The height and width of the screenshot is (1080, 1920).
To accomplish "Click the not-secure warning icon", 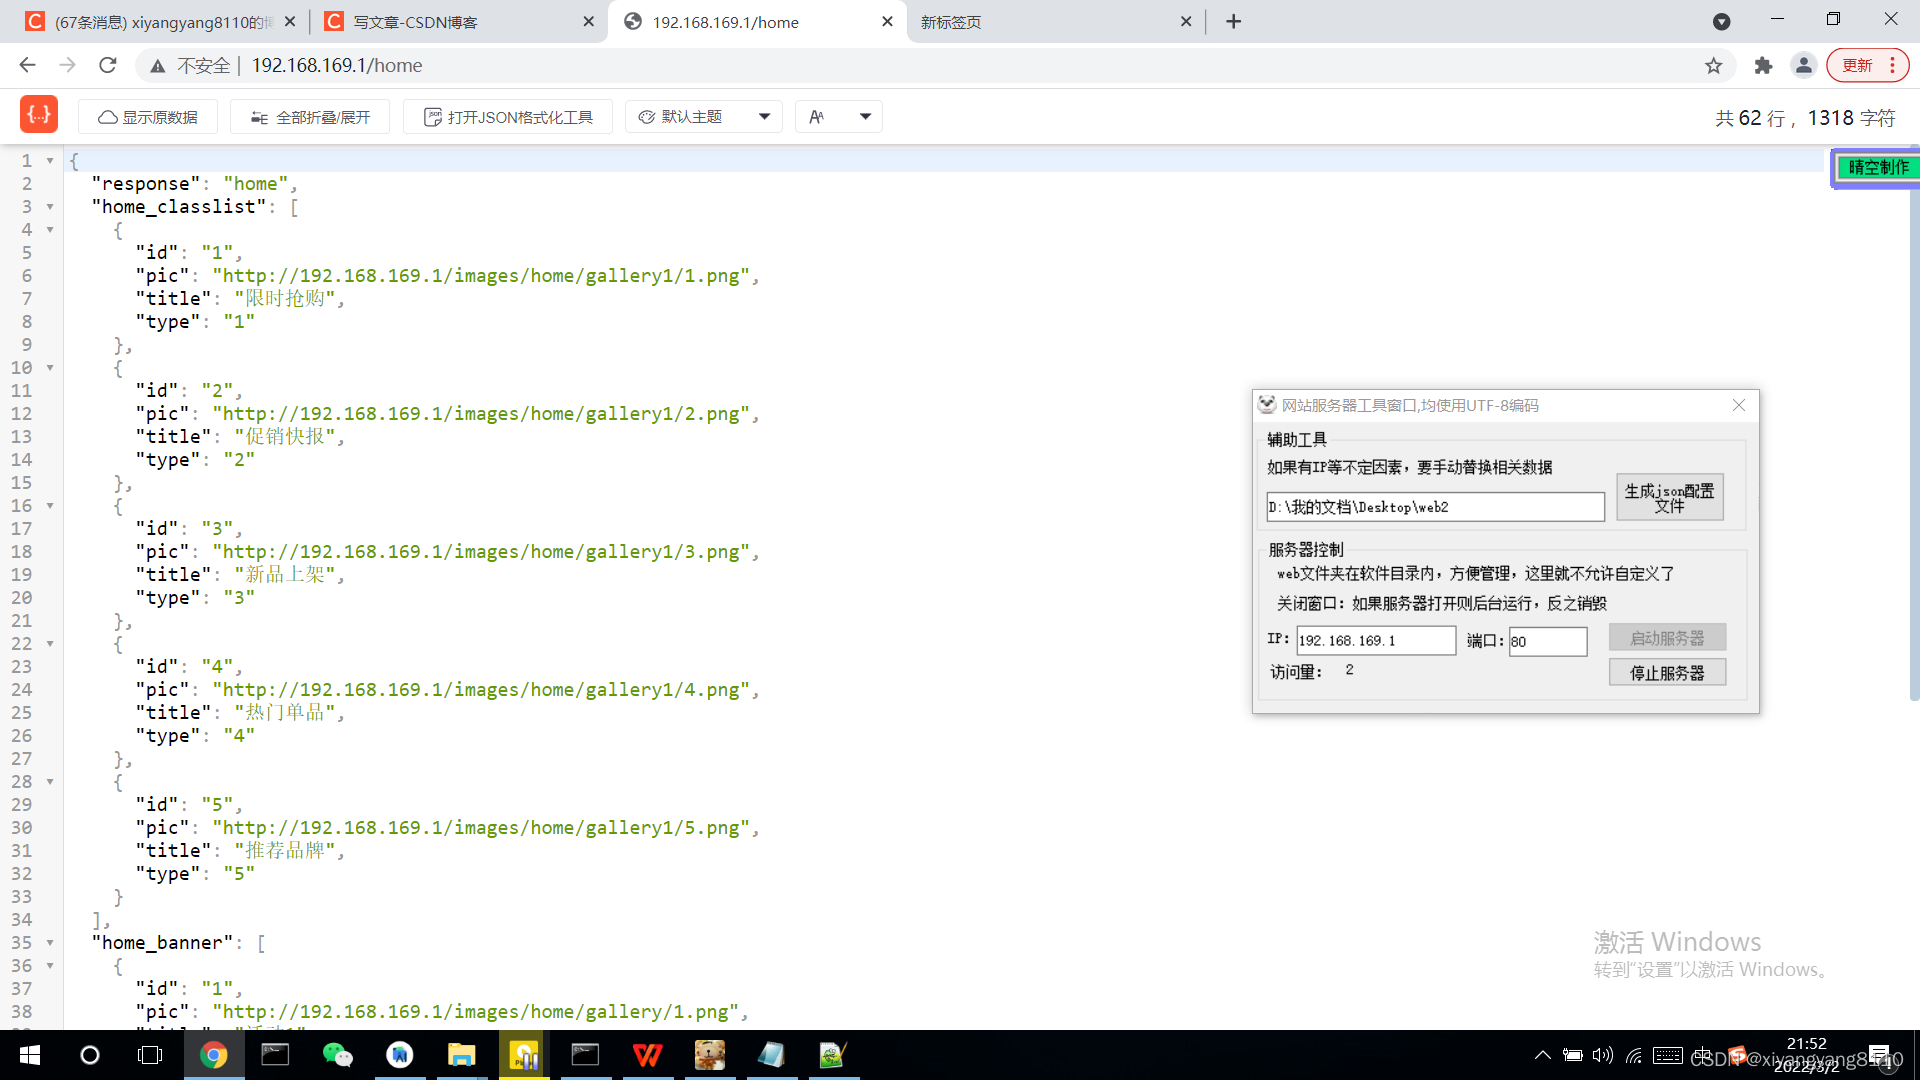I will point(158,66).
